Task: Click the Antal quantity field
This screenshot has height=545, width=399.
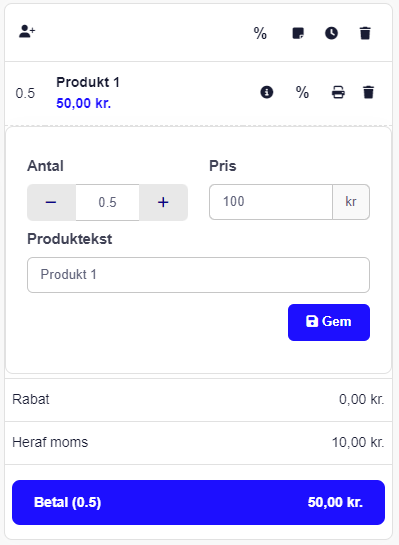Action: 107,202
